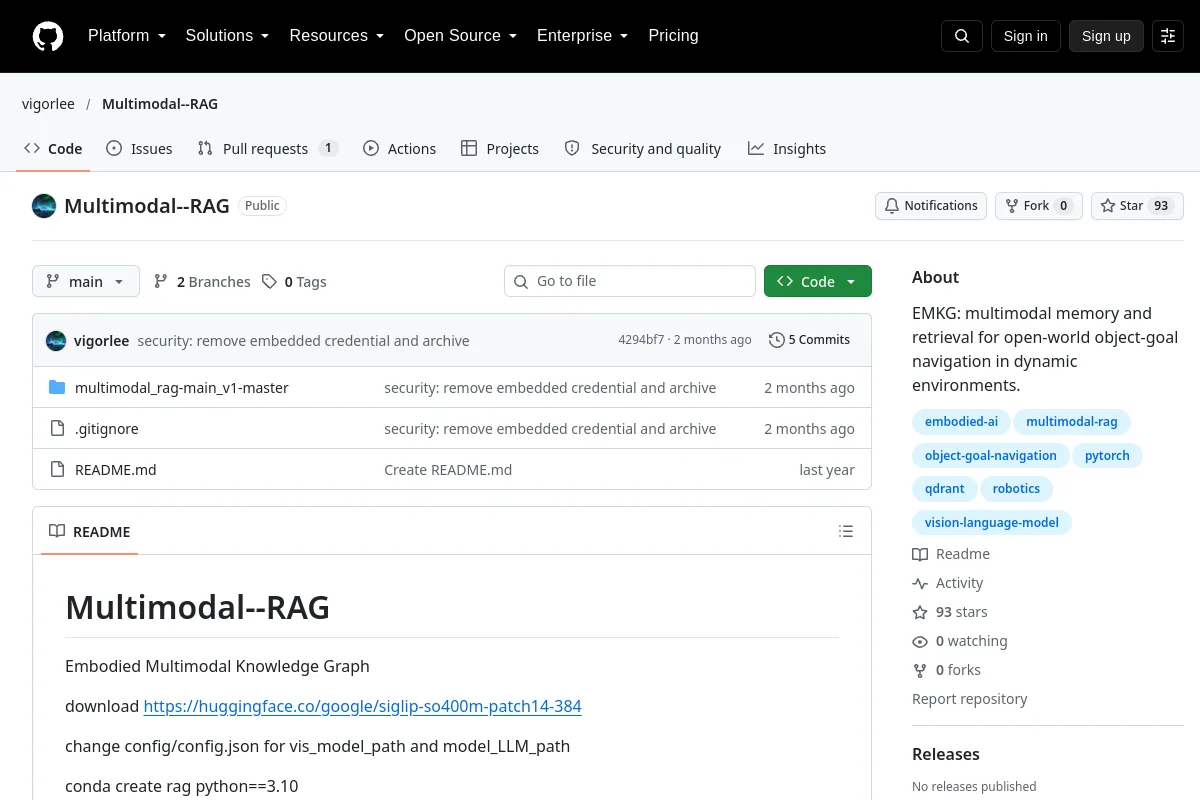The width and height of the screenshot is (1200, 800).
Task: Focus the Go to file field
Action: pyautogui.click(x=630, y=282)
